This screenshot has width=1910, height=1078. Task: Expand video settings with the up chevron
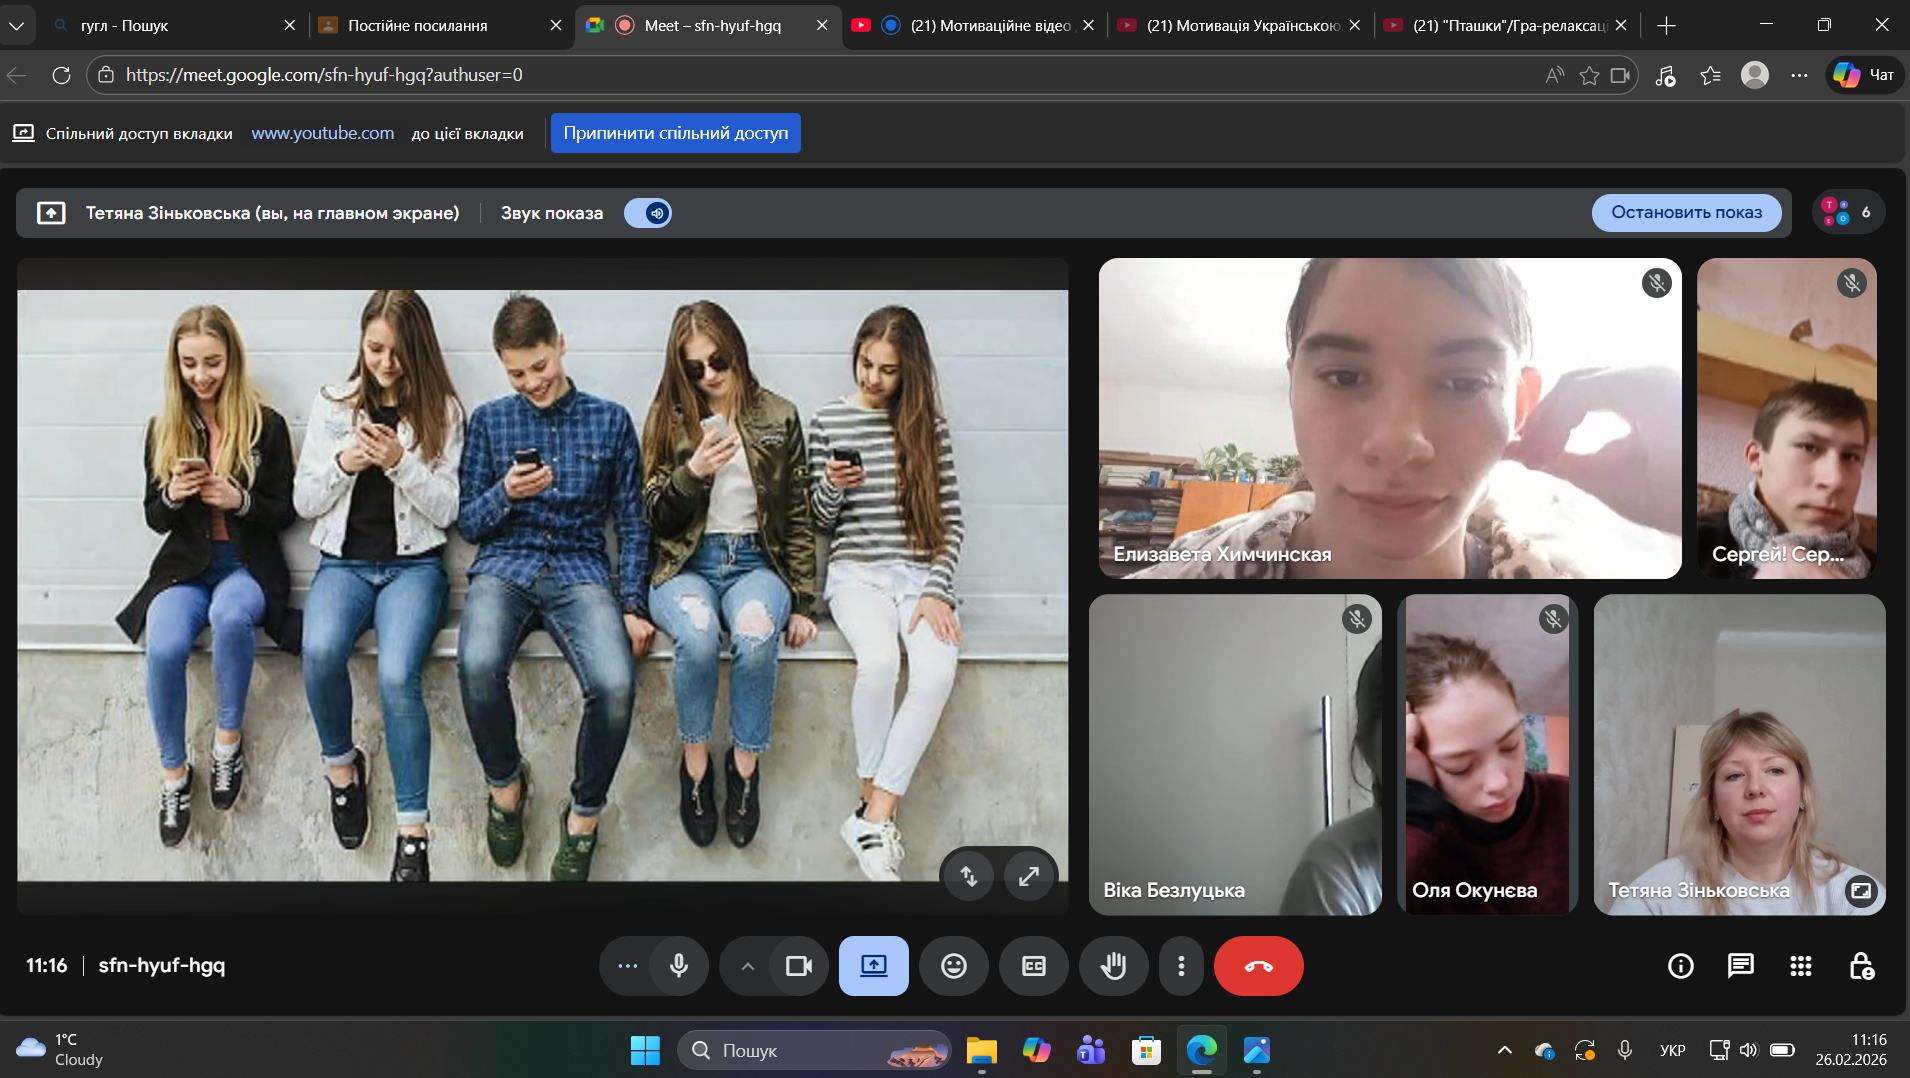click(x=747, y=966)
